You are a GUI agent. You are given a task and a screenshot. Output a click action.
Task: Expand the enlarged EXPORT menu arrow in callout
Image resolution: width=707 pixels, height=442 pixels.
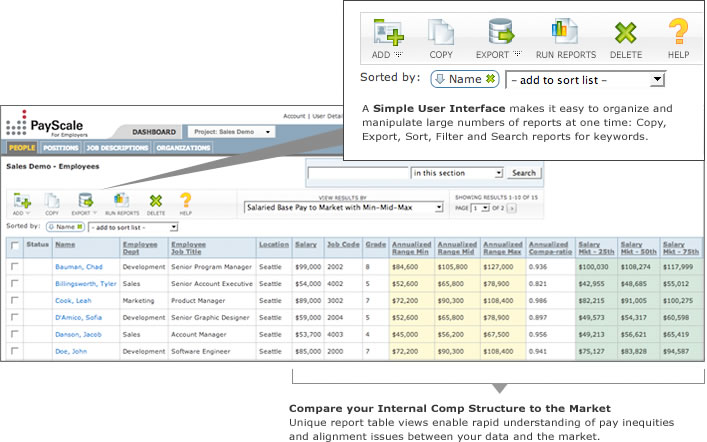[517, 54]
